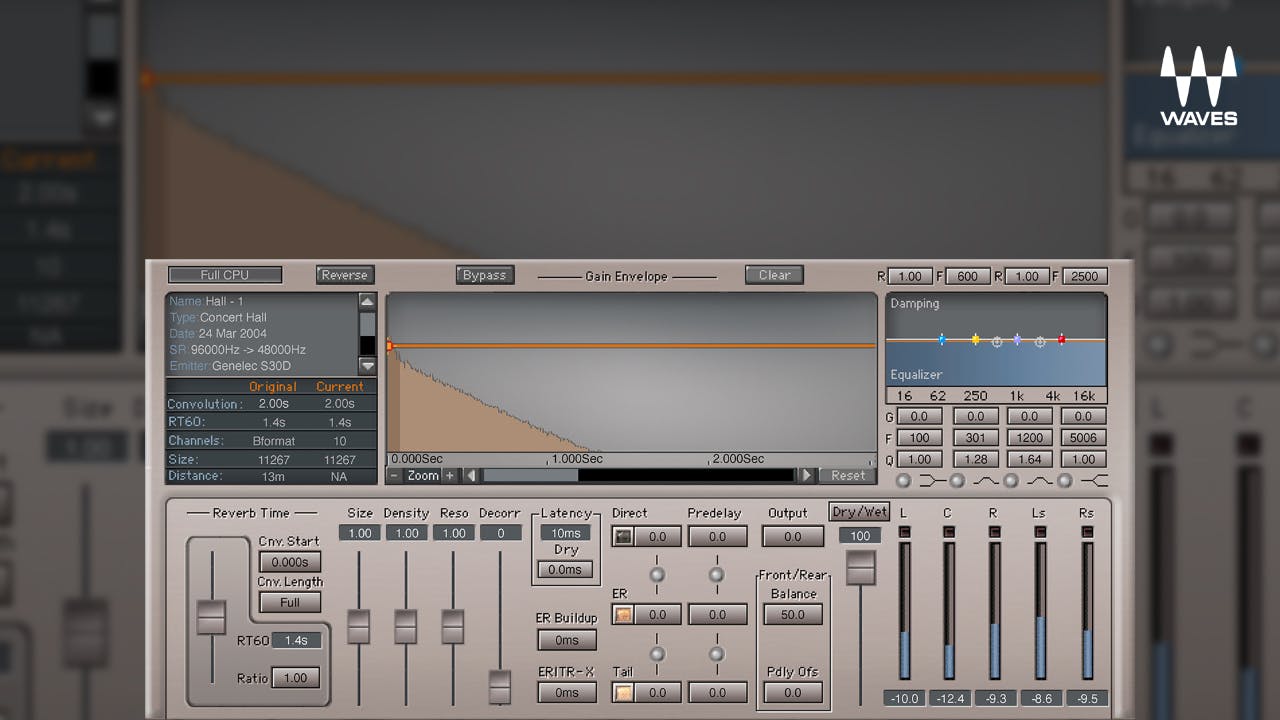Click the Reverb Time fader handle
Viewport: 1280px width, 720px height.
pos(211,617)
